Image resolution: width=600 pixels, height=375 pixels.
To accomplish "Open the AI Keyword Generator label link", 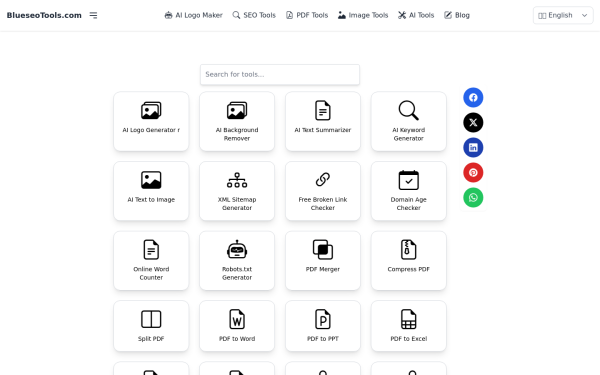I will 409,134.
